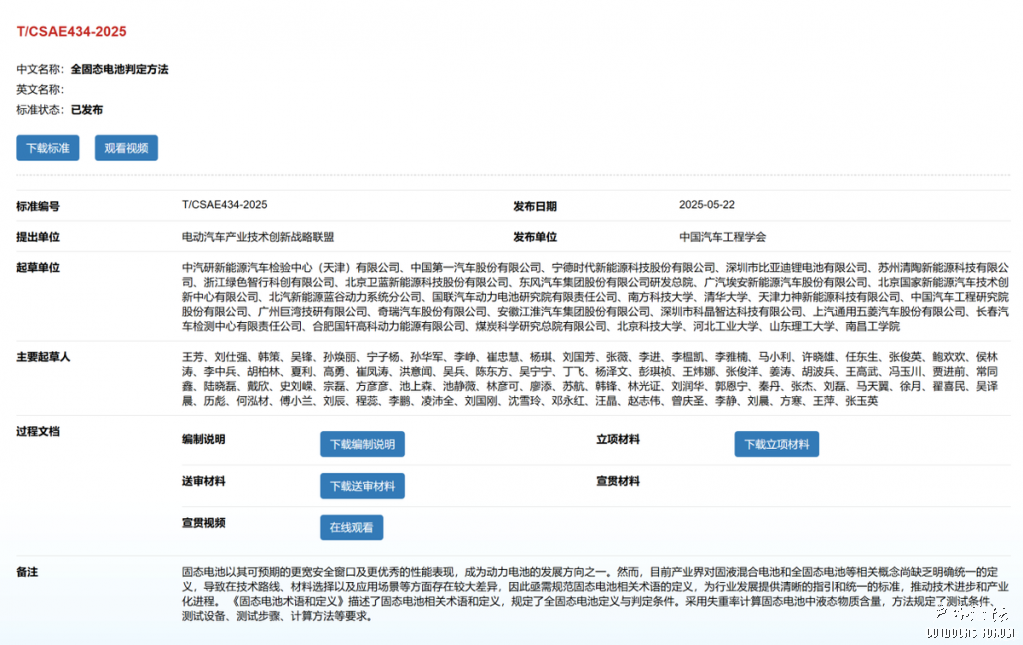The height and width of the screenshot is (645, 1023).
Task: Download via 下载编制说明 button
Action: [362, 444]
